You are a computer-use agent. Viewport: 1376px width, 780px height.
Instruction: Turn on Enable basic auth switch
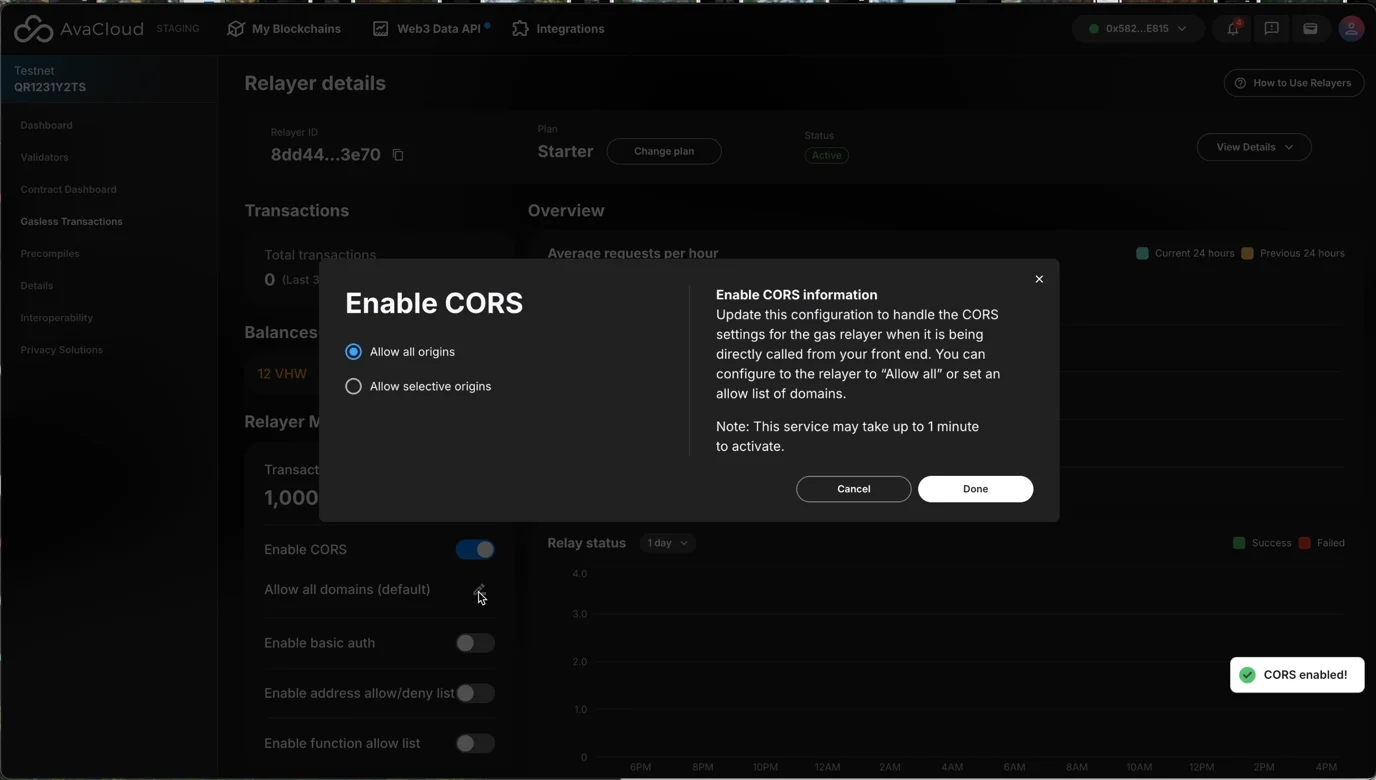coord(475,643)
